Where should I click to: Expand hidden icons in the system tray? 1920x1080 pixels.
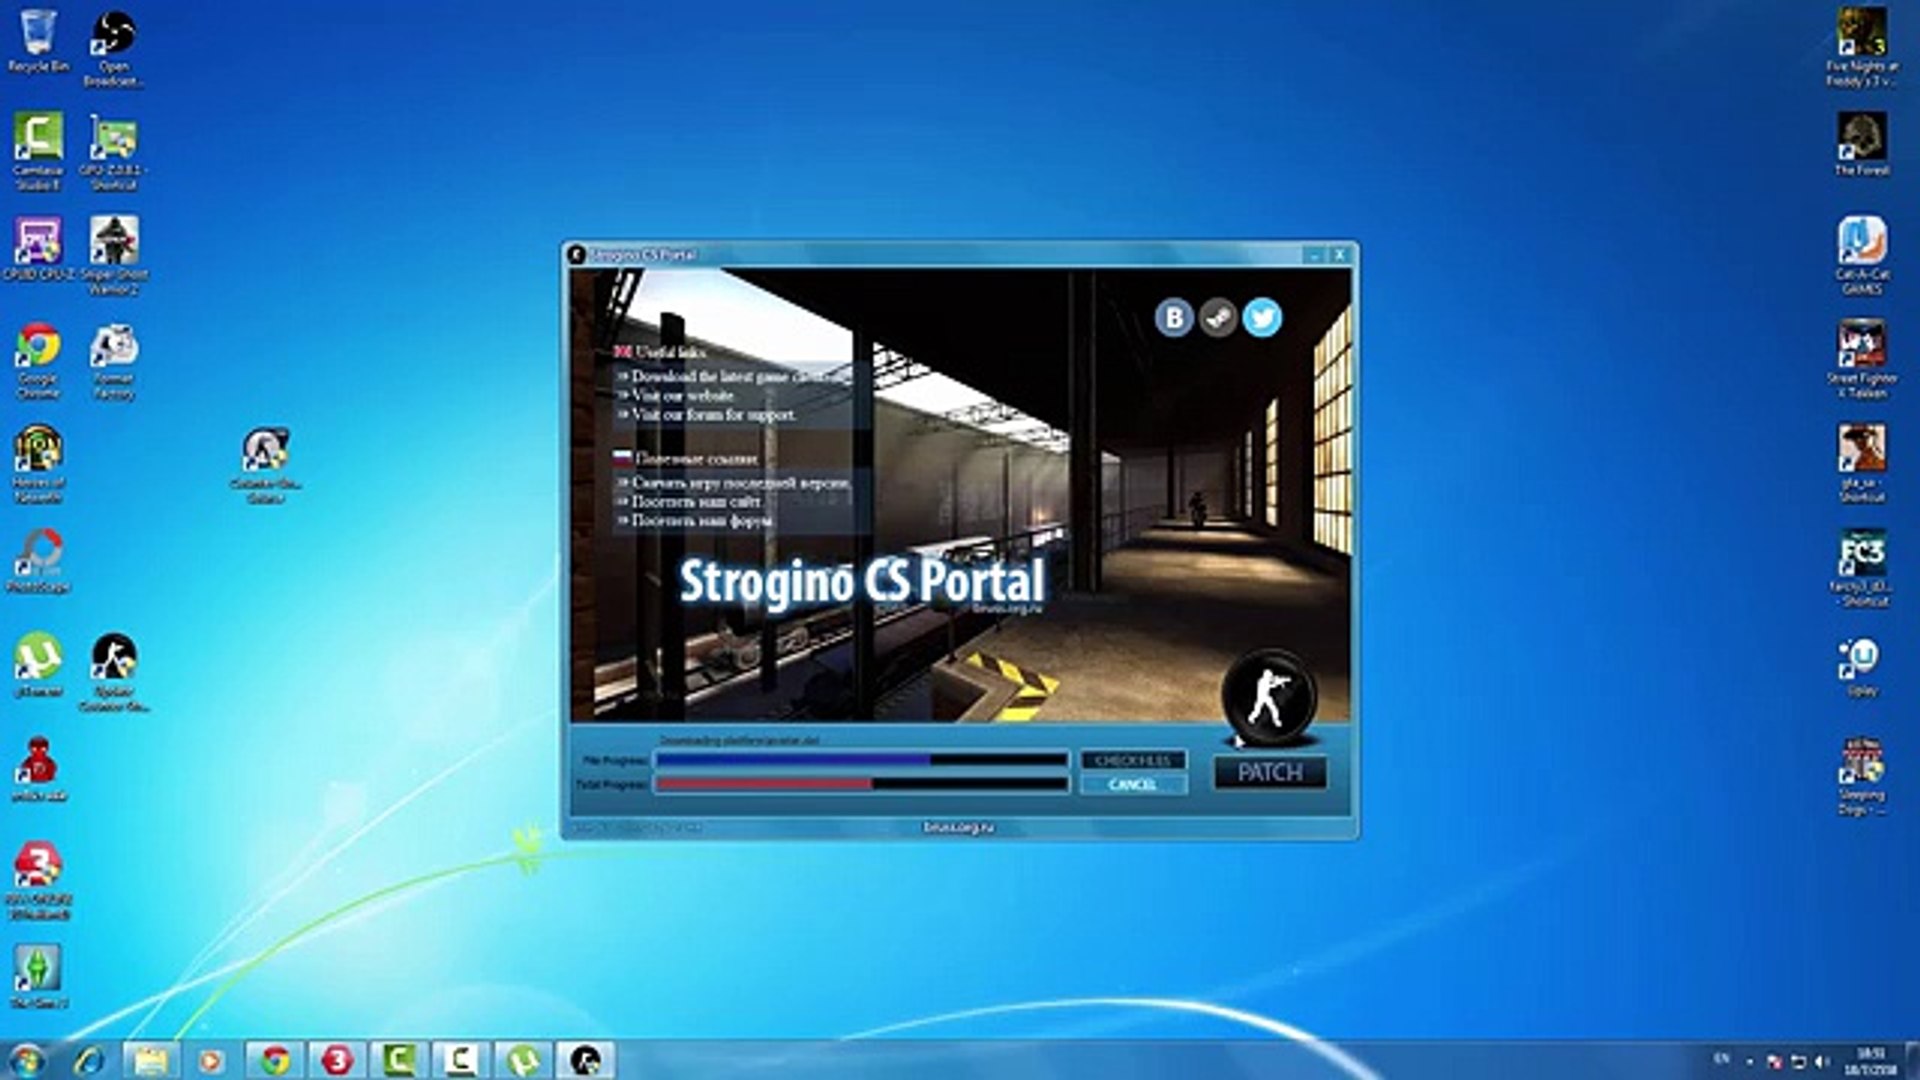pyautogui.click(x=1750, y=1060)
